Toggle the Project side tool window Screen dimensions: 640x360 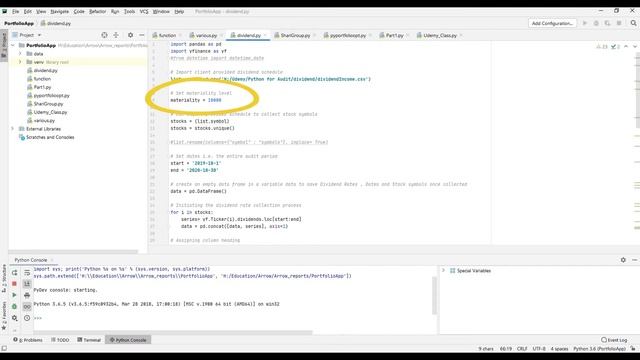tap(4, 45)
